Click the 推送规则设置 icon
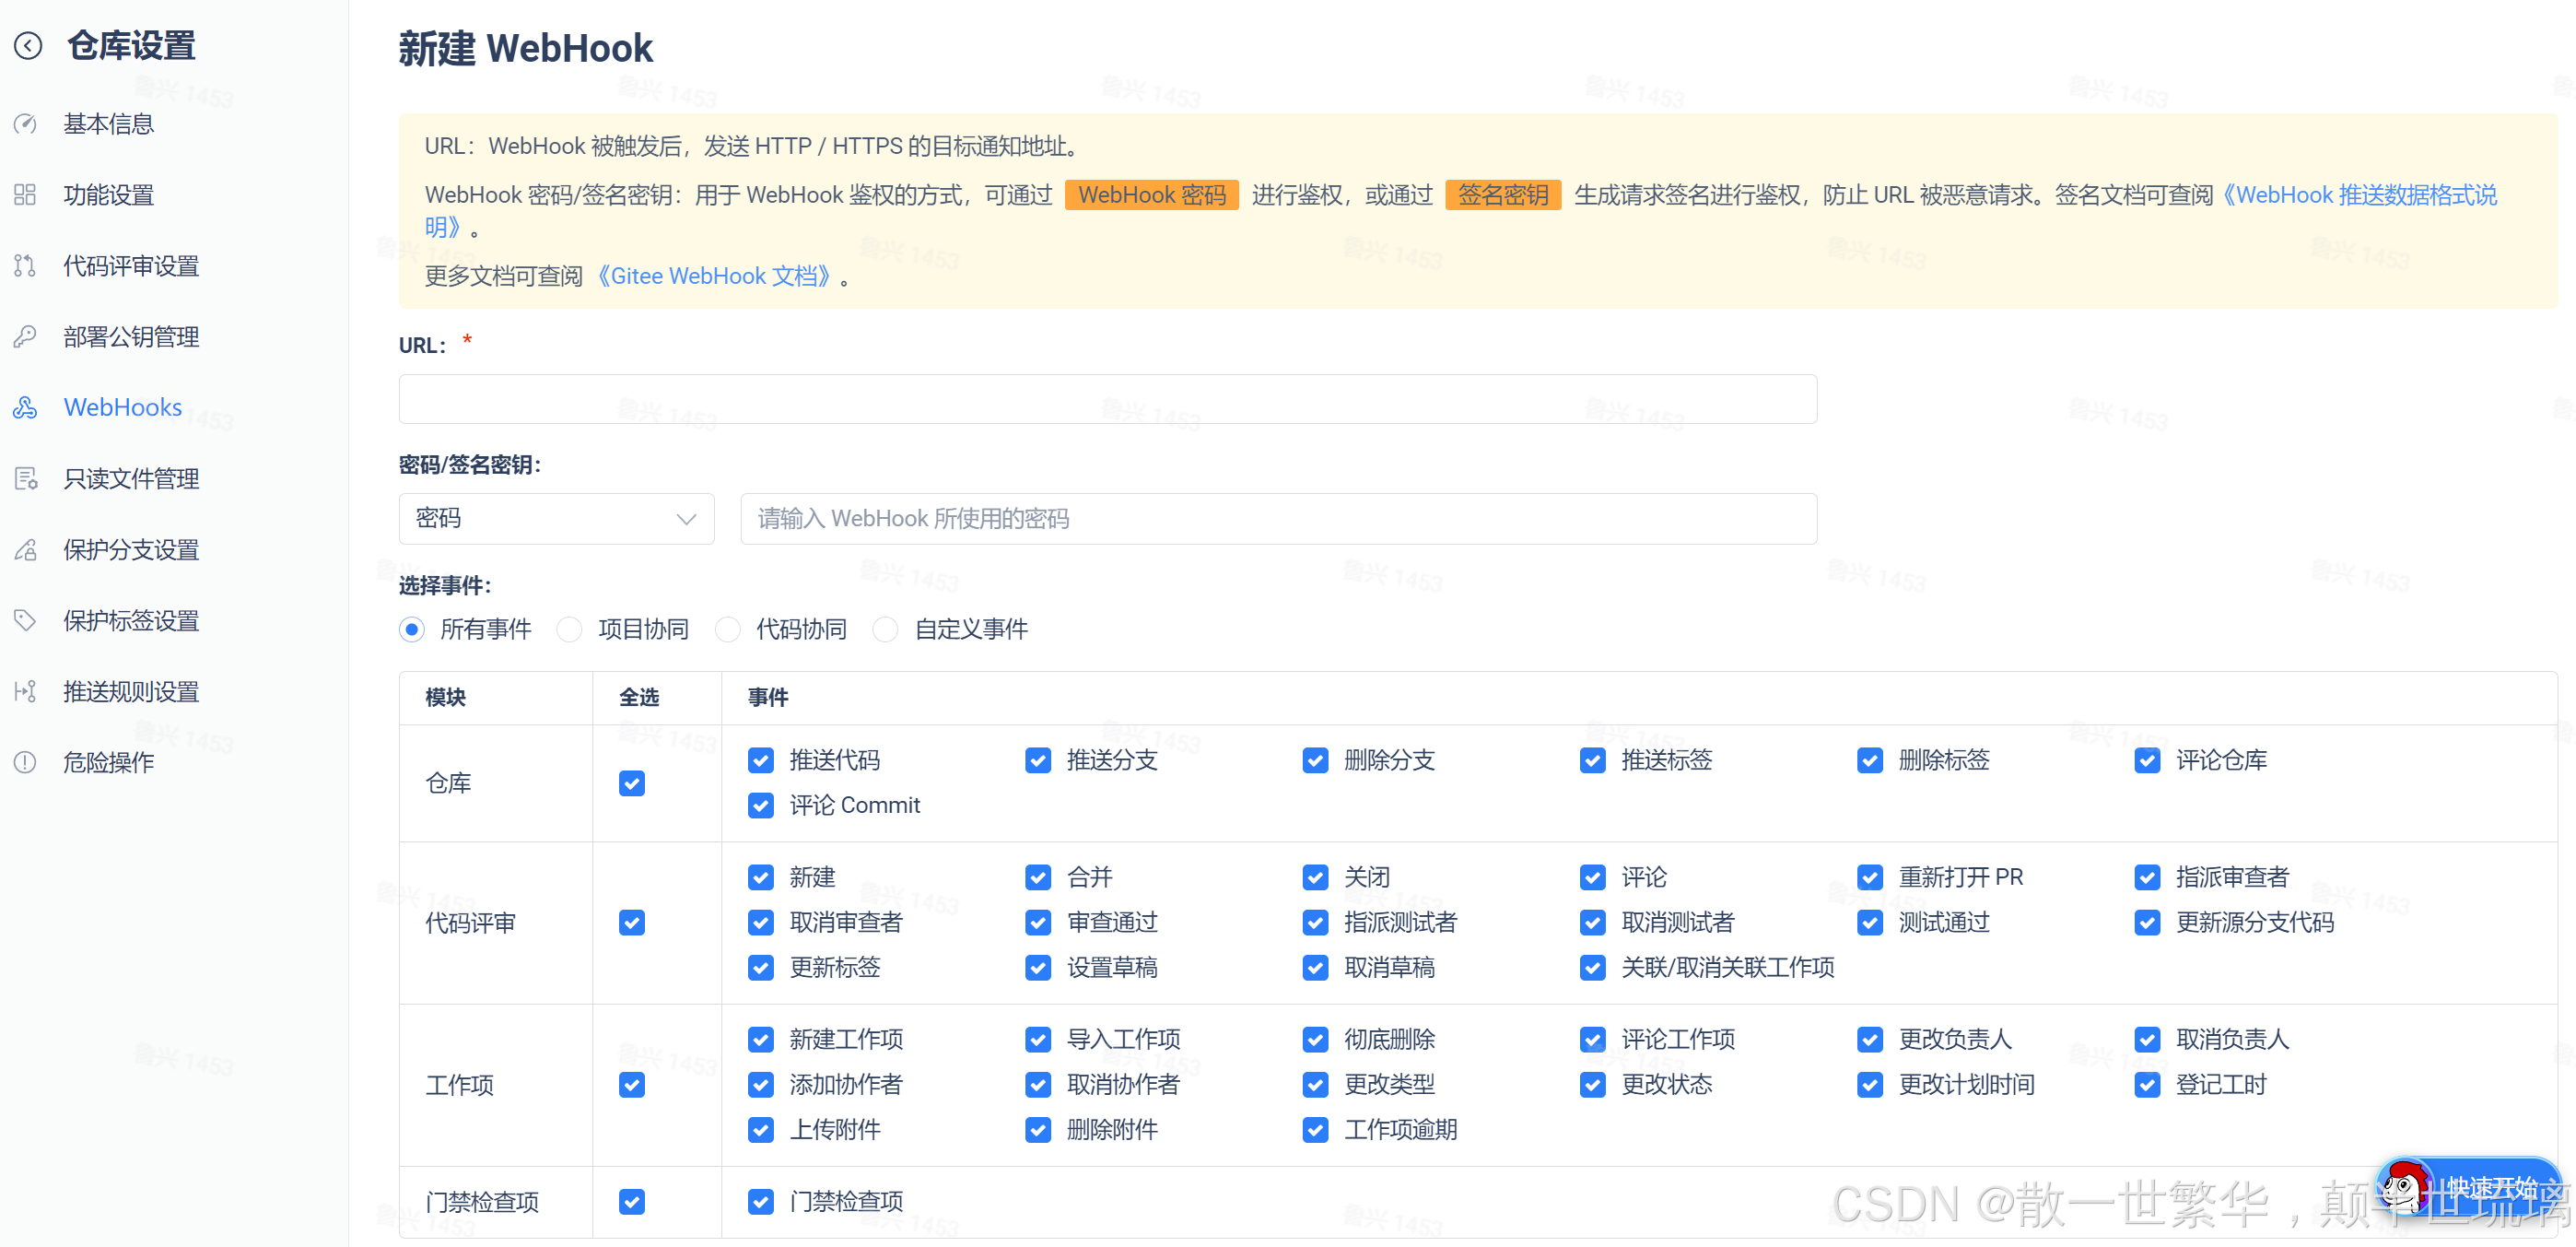The height and width of the screenshot is (1247, 2576). coord(25,692)
